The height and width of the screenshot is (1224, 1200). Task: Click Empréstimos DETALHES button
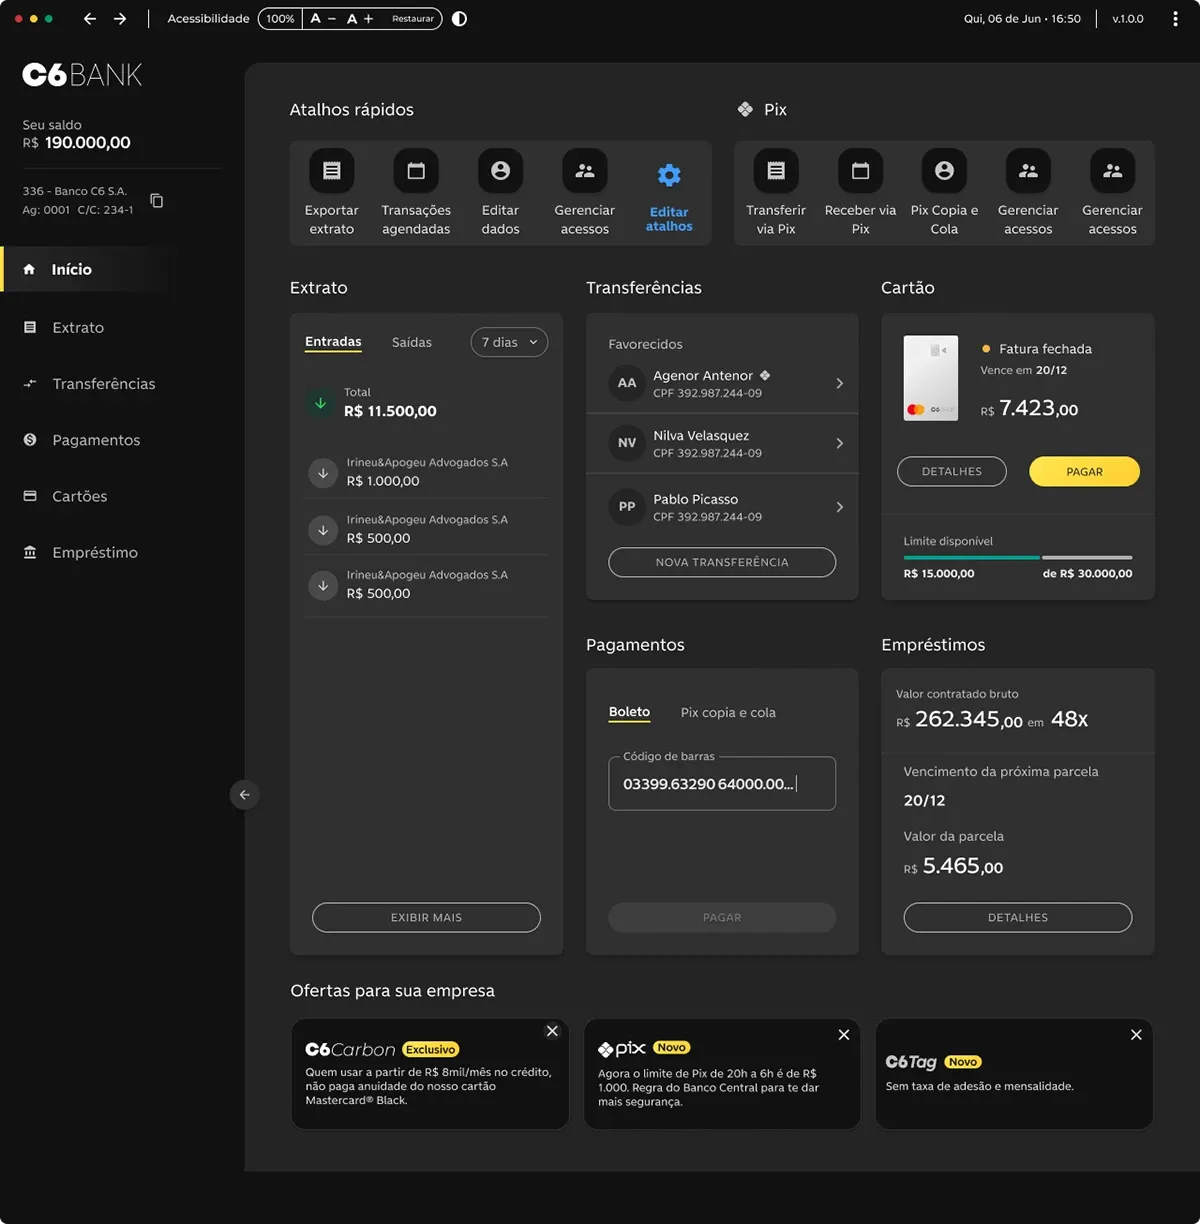pos(1018,917)
